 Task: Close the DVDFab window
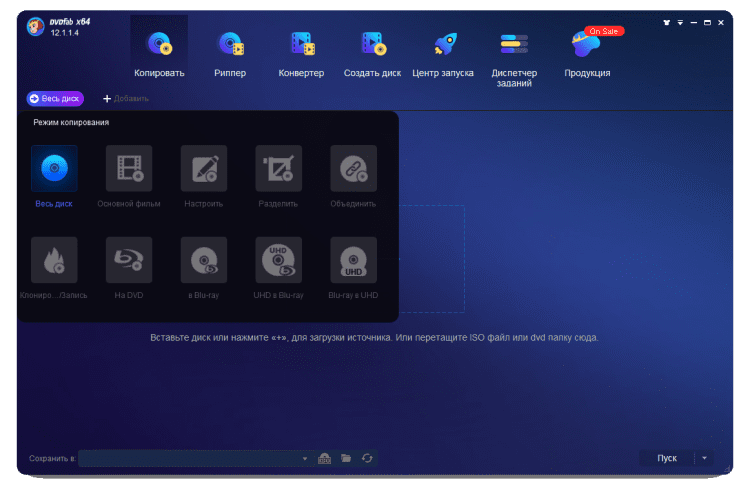721,22
